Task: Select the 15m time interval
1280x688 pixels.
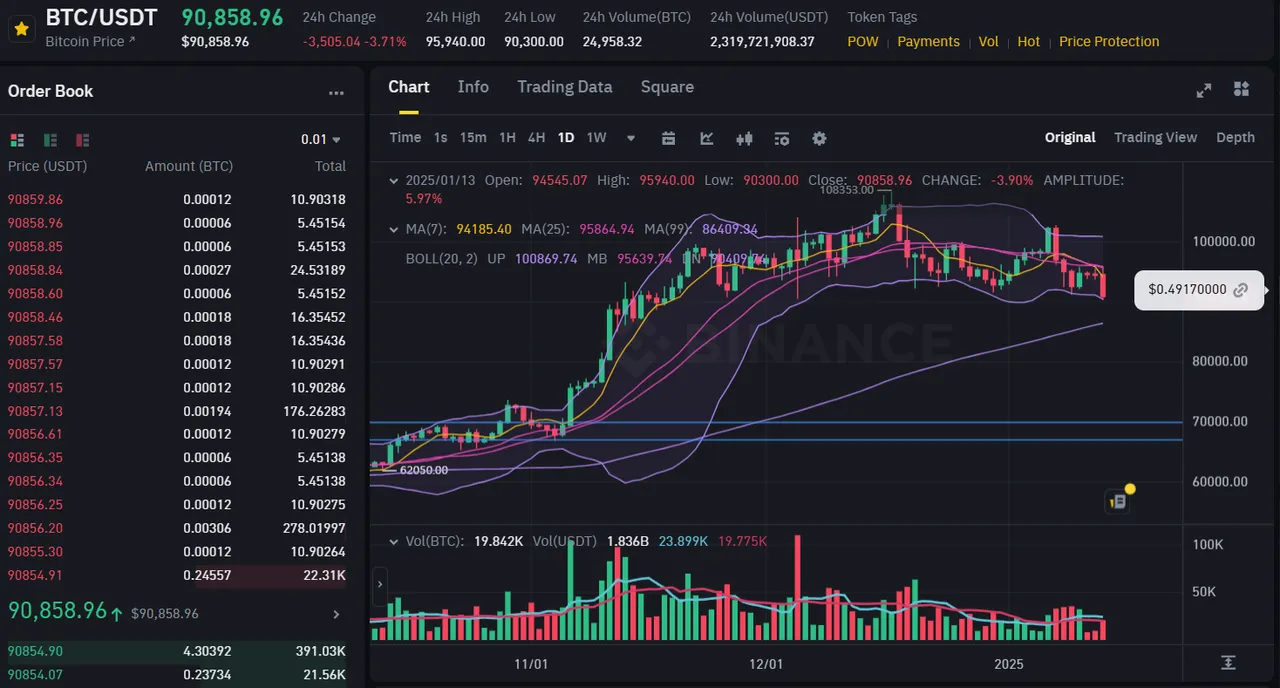Action: click(x=473, y=138)
